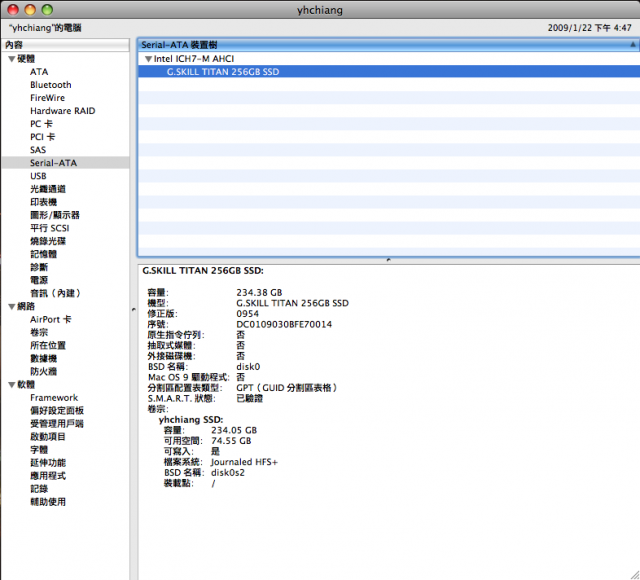Click the window resize grip corner
The height and width of the screenshot is (580, 640).
pyautogui.click(x=635, y=575)
